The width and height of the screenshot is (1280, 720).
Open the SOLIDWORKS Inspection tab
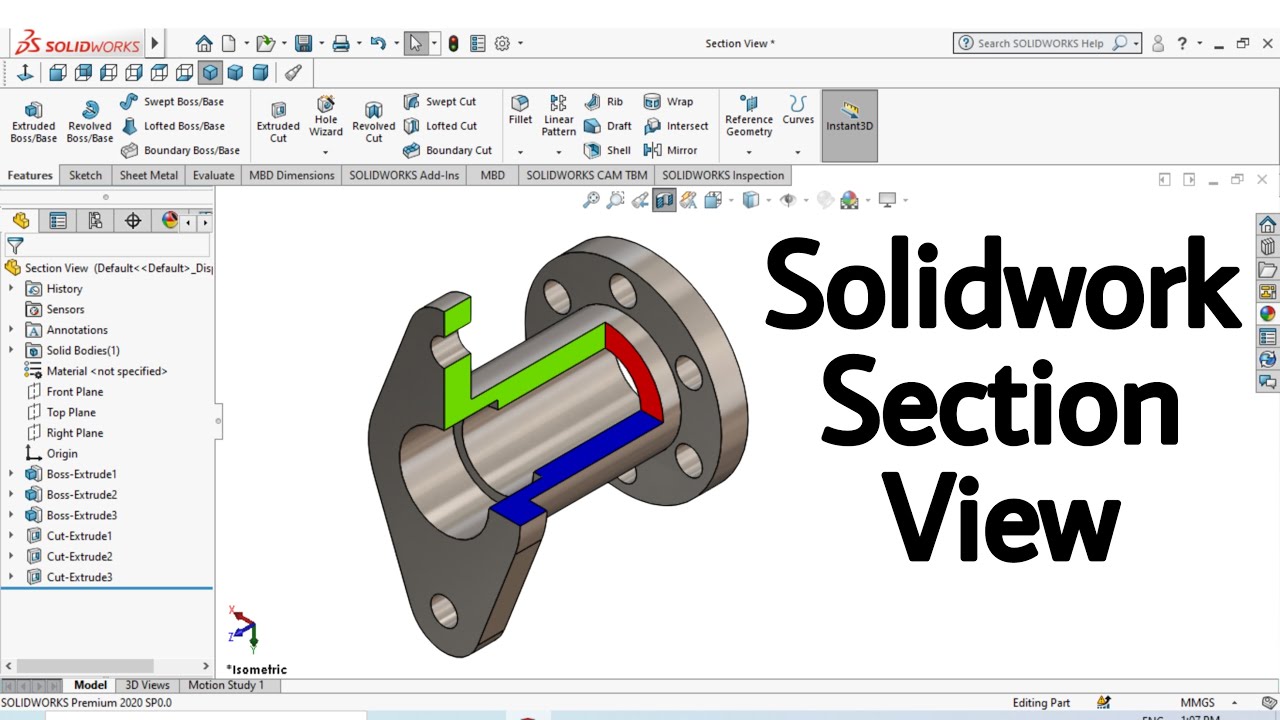723,175
